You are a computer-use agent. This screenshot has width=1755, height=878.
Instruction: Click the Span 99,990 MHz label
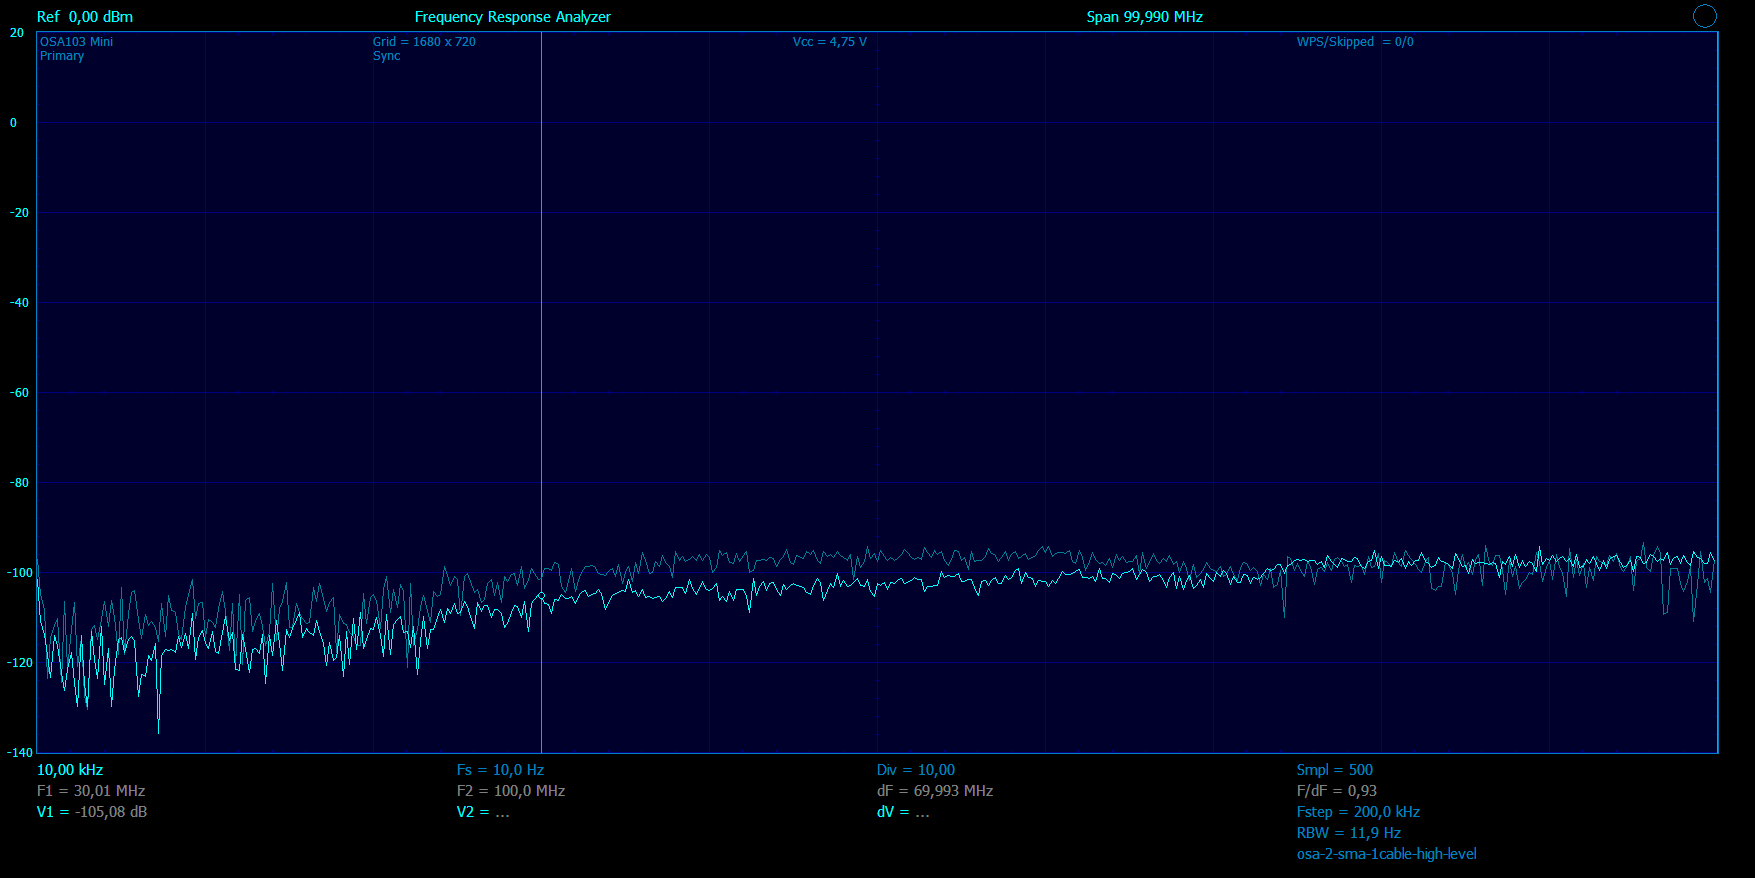click(1145, 17)
